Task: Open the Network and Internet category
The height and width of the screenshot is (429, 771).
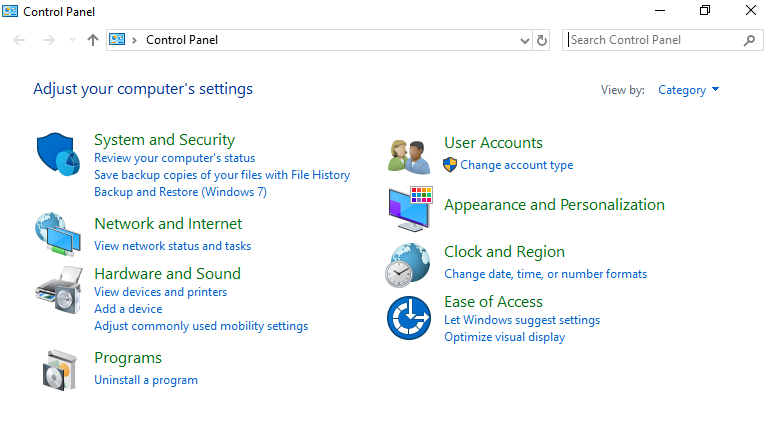Action: [x=168, y=224]
